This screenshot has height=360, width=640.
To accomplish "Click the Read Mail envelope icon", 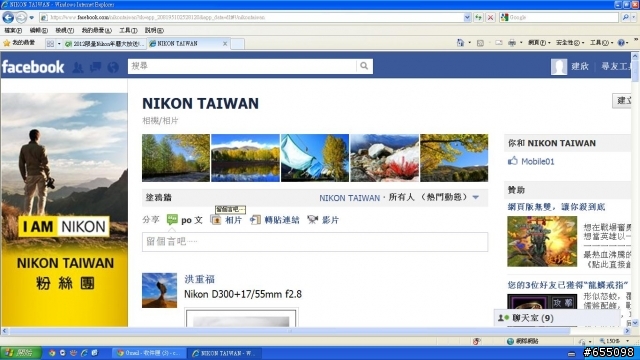I will 499,42.
